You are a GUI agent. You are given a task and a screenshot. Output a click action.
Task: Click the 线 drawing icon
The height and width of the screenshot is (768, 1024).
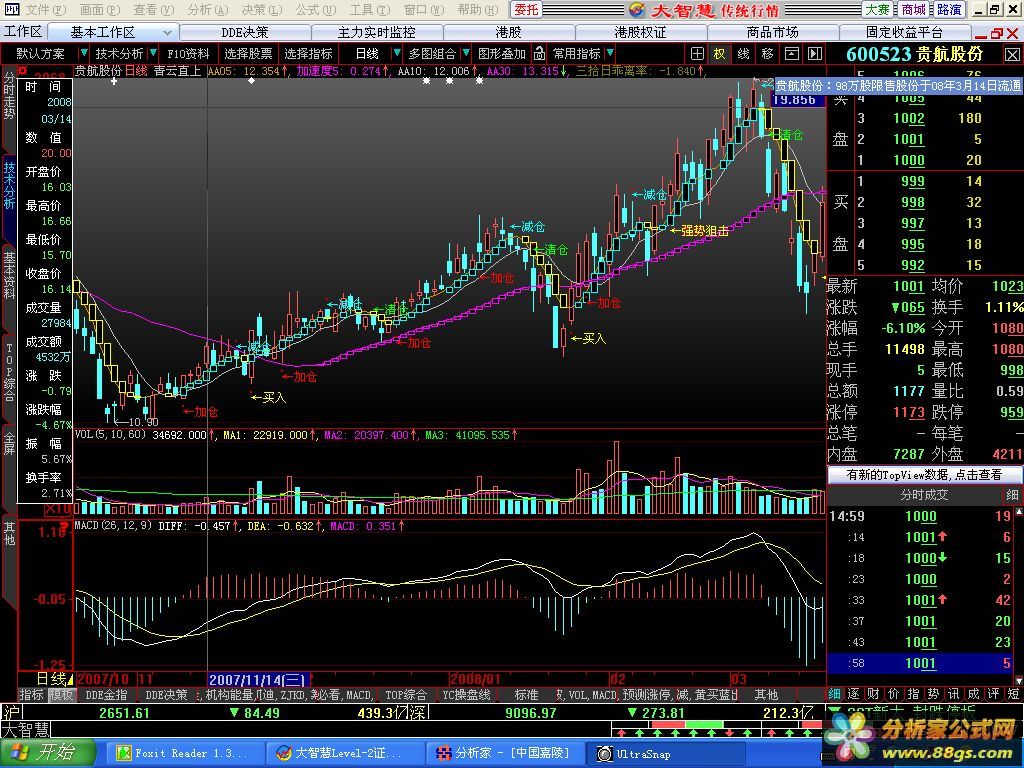coord(743,54)
